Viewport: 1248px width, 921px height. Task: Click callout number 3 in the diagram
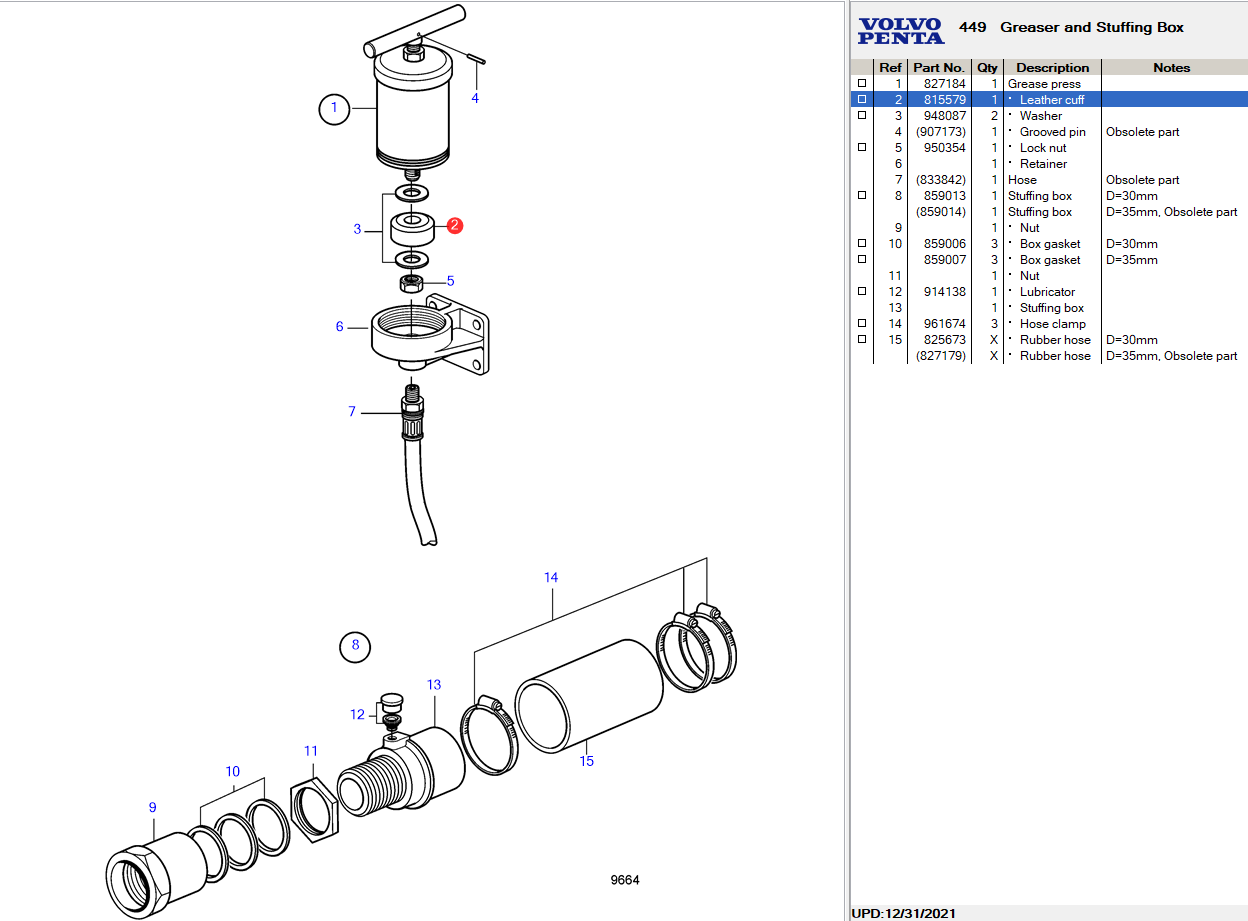(x=357, y=229)
